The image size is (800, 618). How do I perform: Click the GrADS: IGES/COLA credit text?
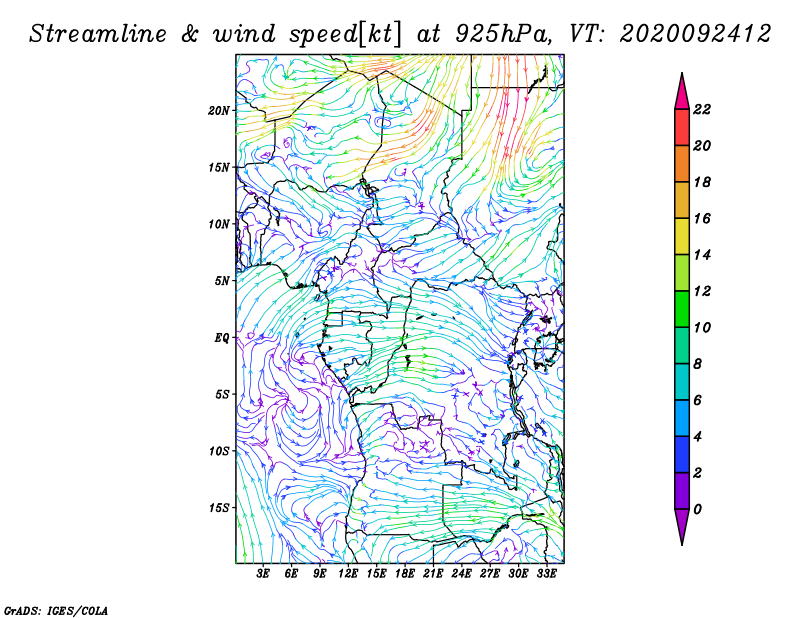tap(56, 611)
